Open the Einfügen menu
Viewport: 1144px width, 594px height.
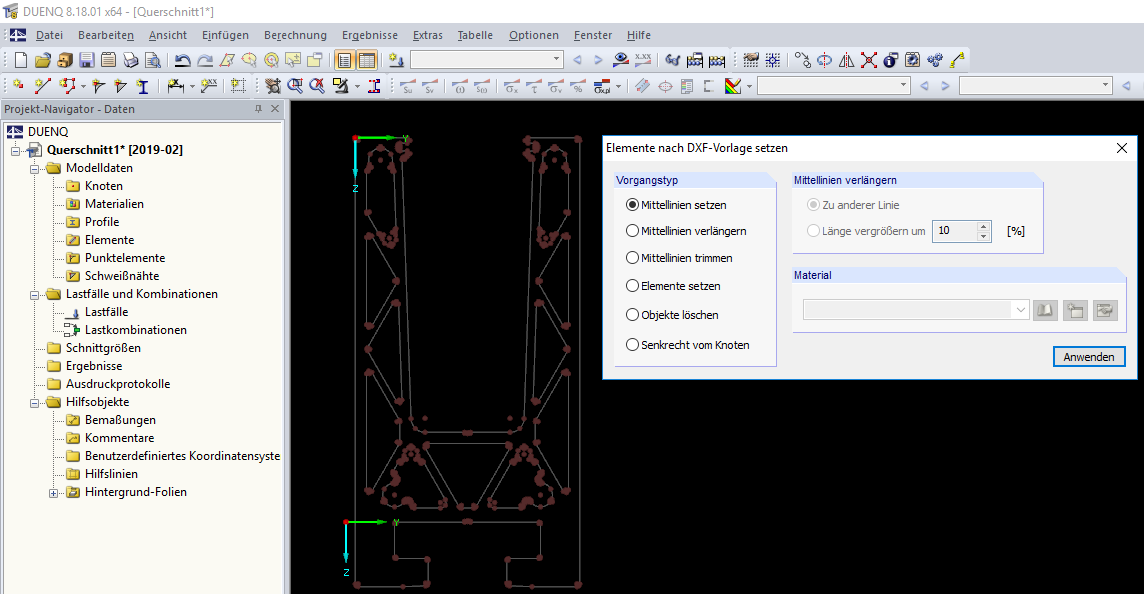pyautogui.click(x=225, y=35)
